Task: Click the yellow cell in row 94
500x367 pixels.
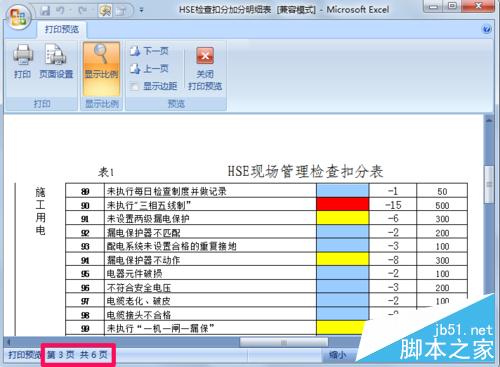Action: [x=342, y=259]
